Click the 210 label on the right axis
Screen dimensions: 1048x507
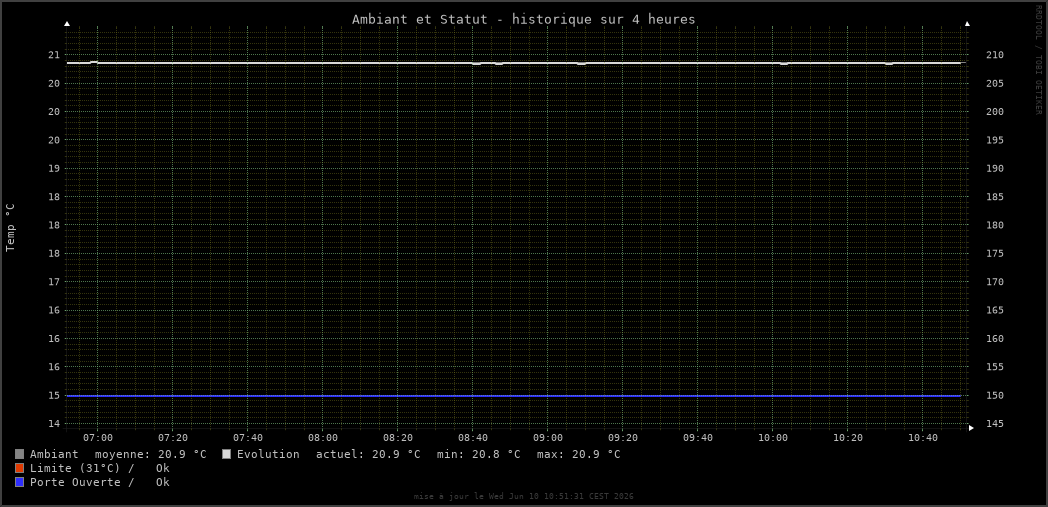(995, 55)
